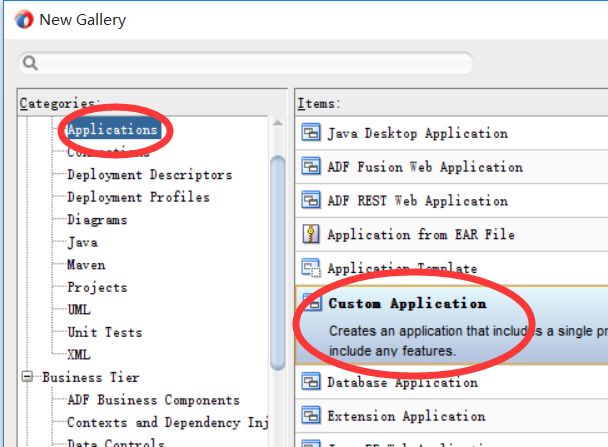Click the ADF REST Web Application icon
This screenshot has height=447, width=608.
tap(311, 200)
